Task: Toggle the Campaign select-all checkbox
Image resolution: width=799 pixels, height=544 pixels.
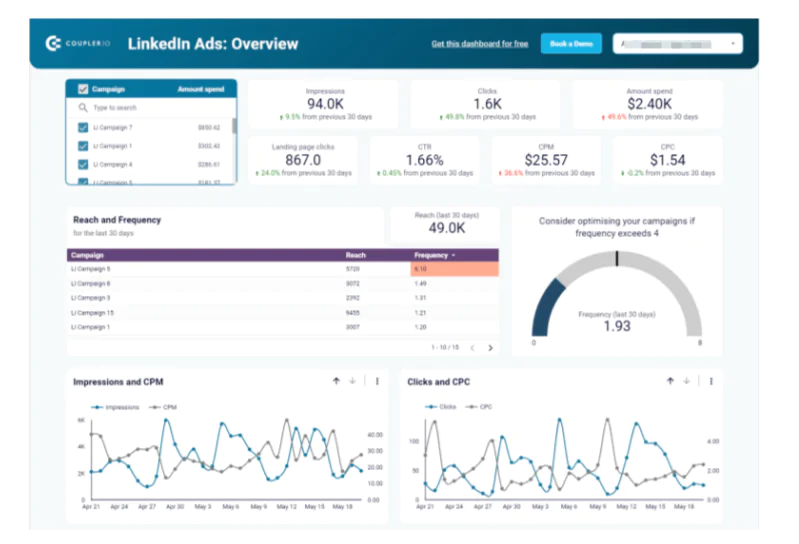Action: 83,89
